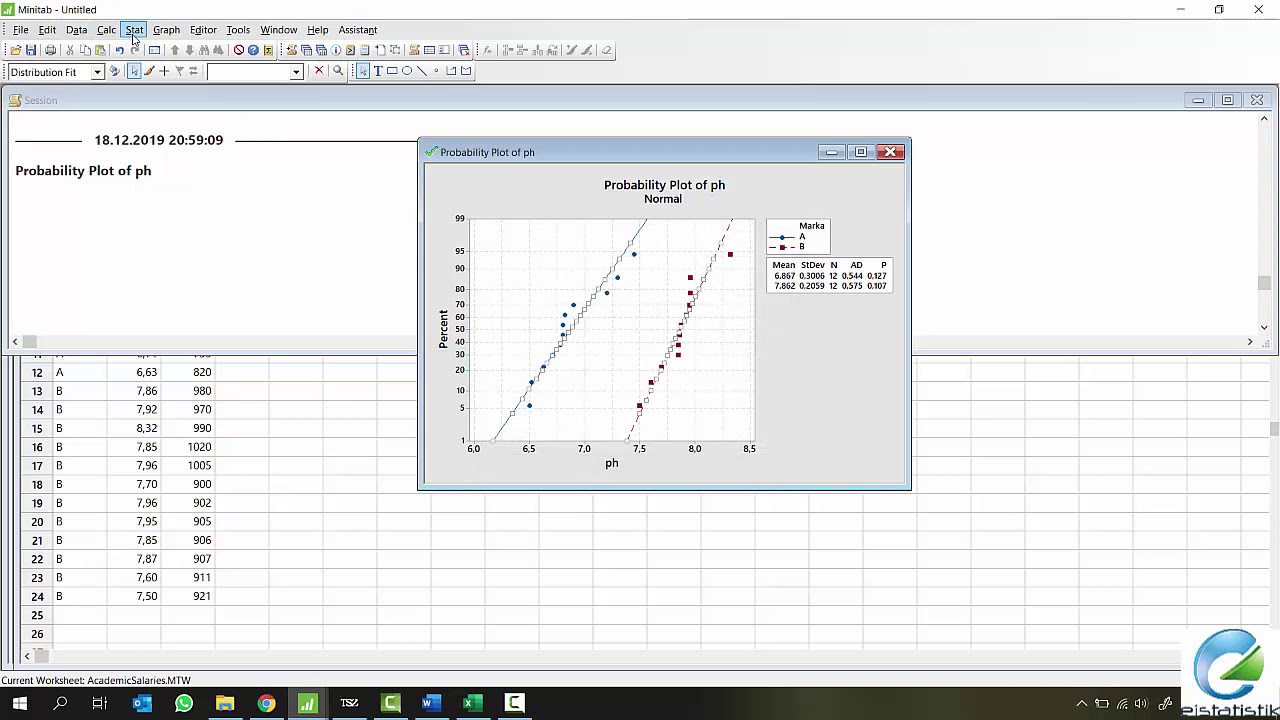Select the Ellipse drawing tool

click(407, 71)
